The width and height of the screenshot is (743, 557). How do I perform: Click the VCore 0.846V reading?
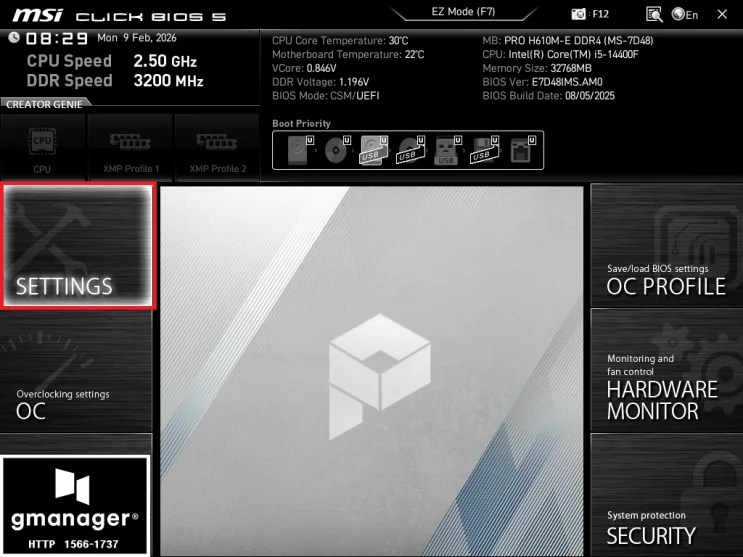(x=304, y=68)
